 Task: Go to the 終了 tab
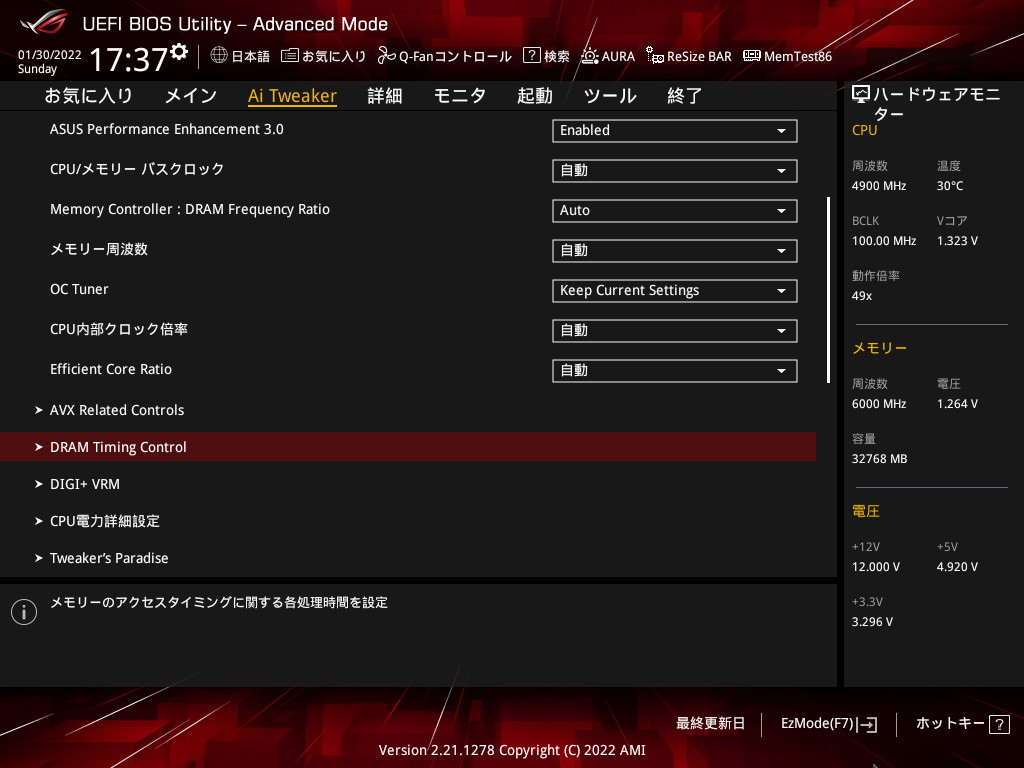click(684, 96)
